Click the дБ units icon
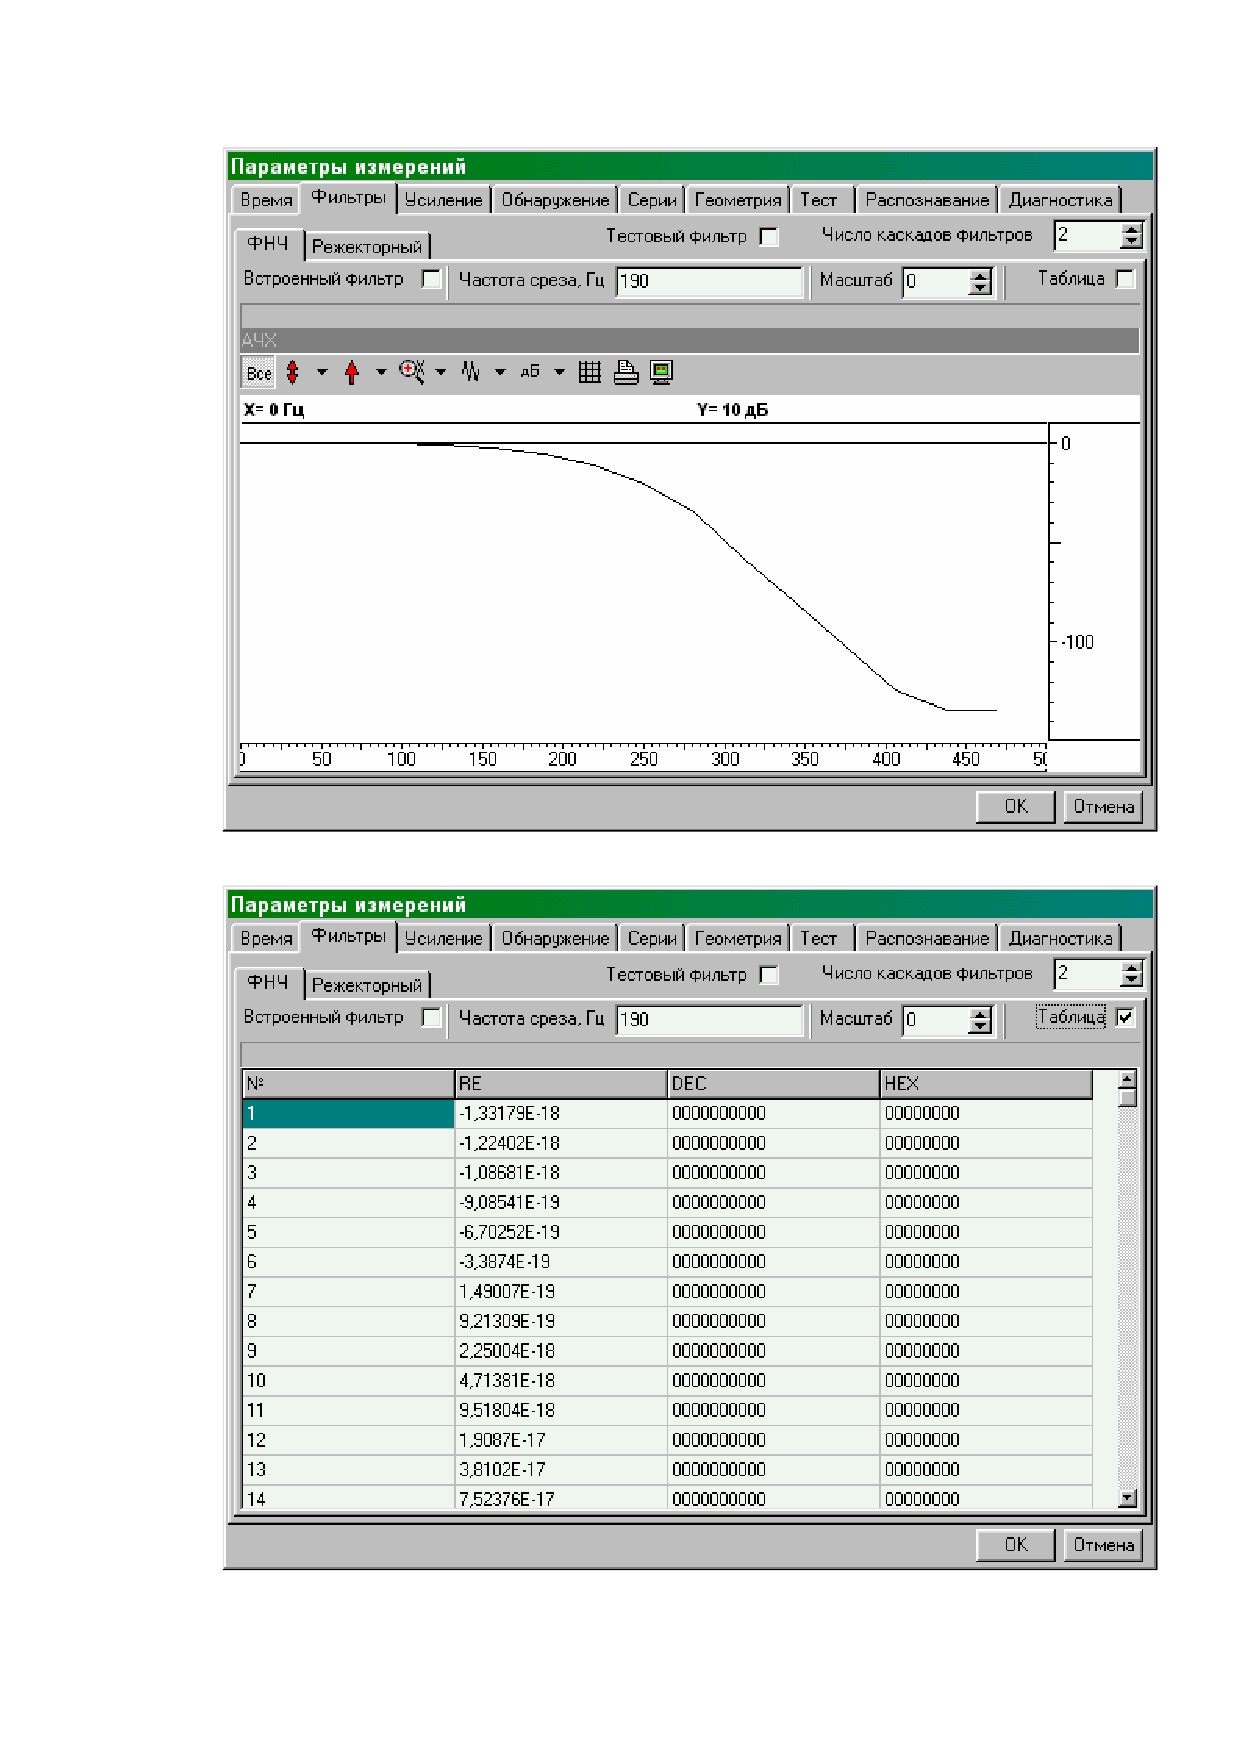The width and height of the screenshot is (1239, 1754). (x=530, y=372)
